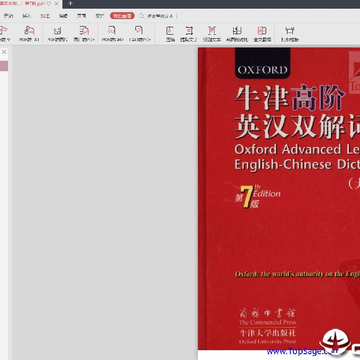Click the PDF to picture conversion icon
This screenshot has height=360, width=360.
(x=58, y=31)
